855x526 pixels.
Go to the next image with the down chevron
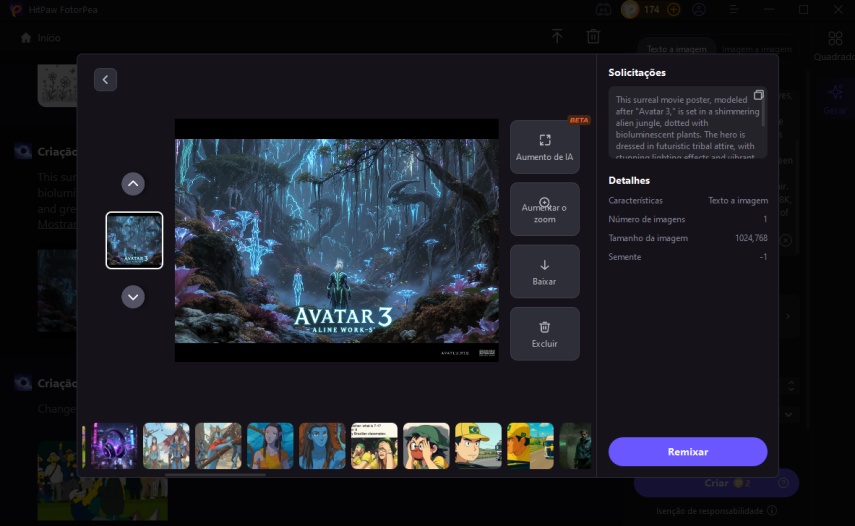(133, 297)
